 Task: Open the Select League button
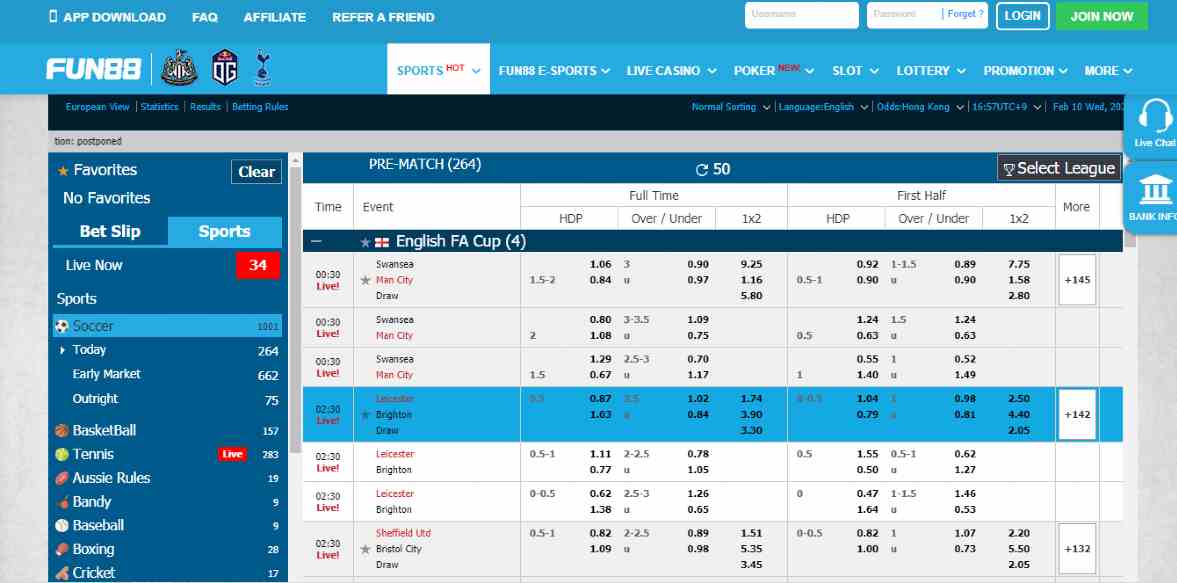click(x=1058, y=168)
